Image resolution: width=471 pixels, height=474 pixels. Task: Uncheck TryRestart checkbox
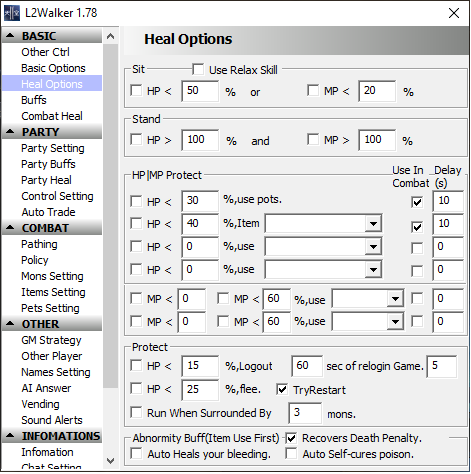[x=282, y=389]
